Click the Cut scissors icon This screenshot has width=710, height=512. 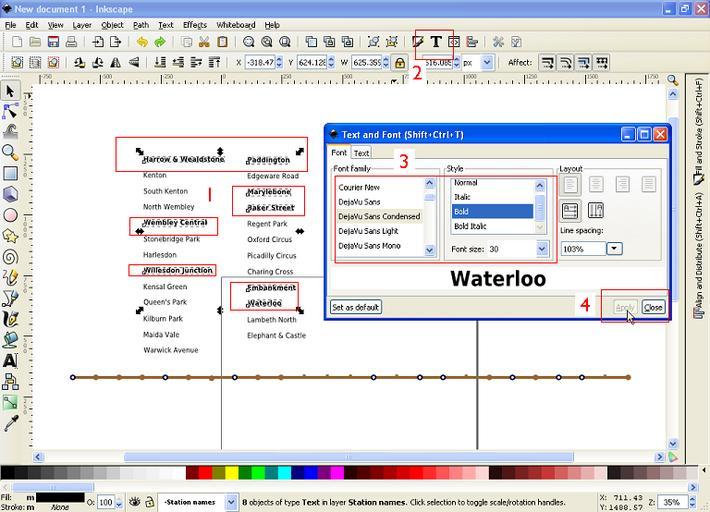point(204,42)
